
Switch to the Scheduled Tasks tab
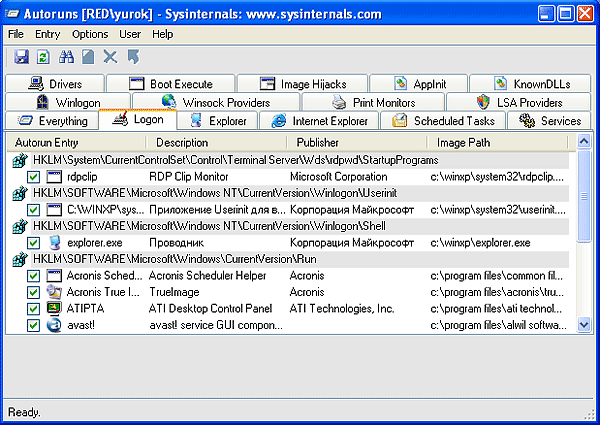(443, 121)
